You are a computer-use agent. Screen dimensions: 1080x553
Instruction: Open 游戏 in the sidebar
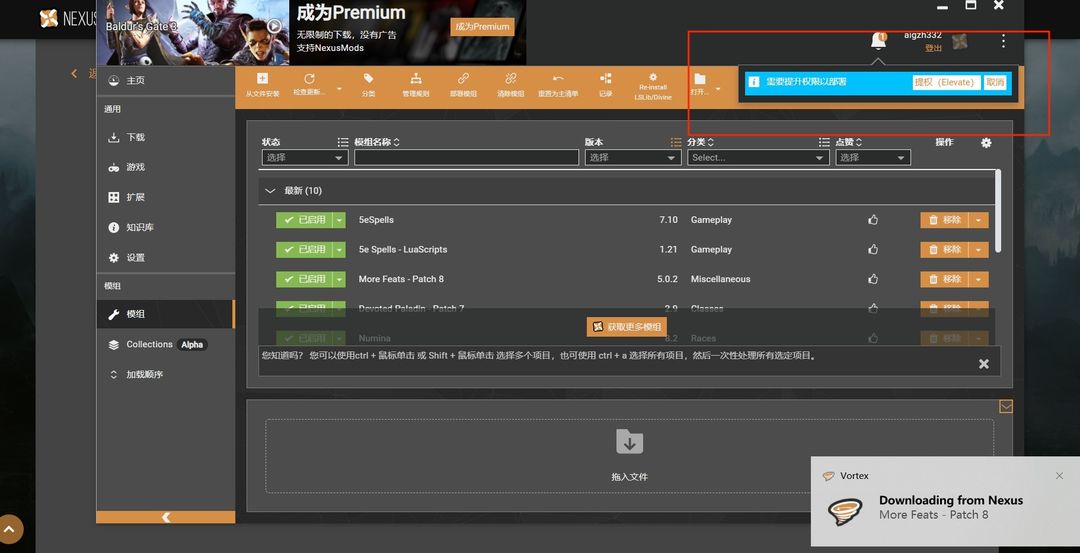165,167
